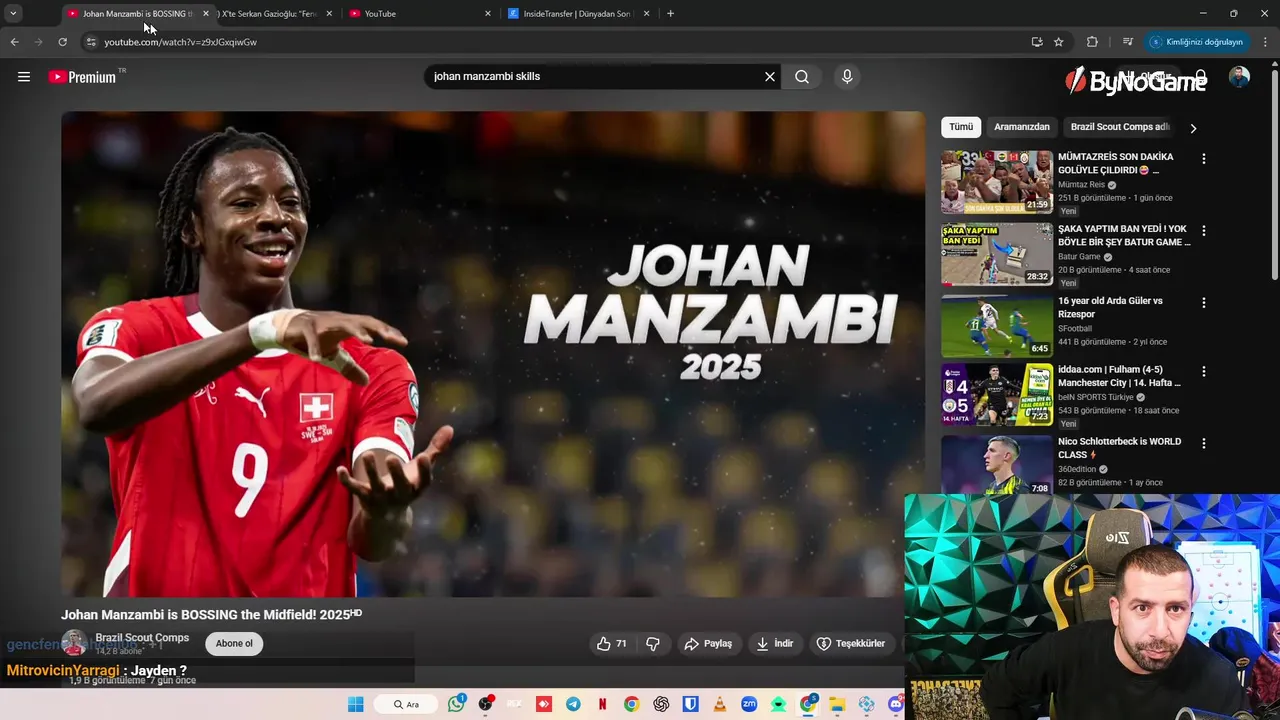Open Chrome's three-dot menu
Image resolution: width=1280 pixels, height=720 pixels.
1266,42
